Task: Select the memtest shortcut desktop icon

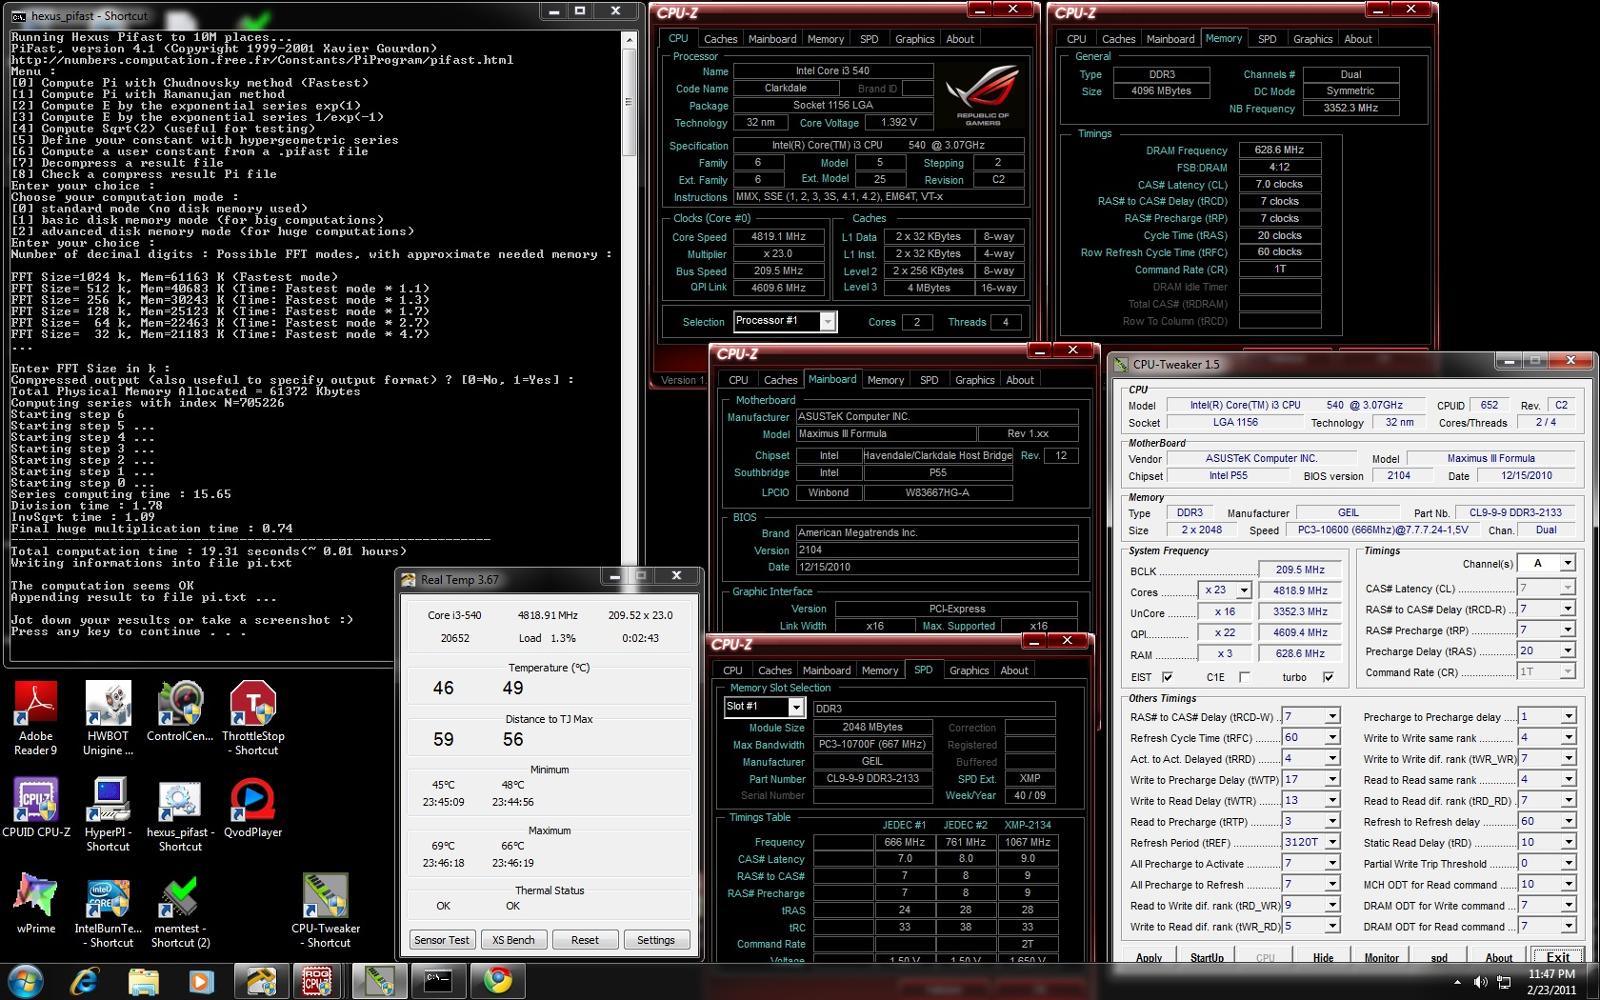Action: tap(181, 910)
